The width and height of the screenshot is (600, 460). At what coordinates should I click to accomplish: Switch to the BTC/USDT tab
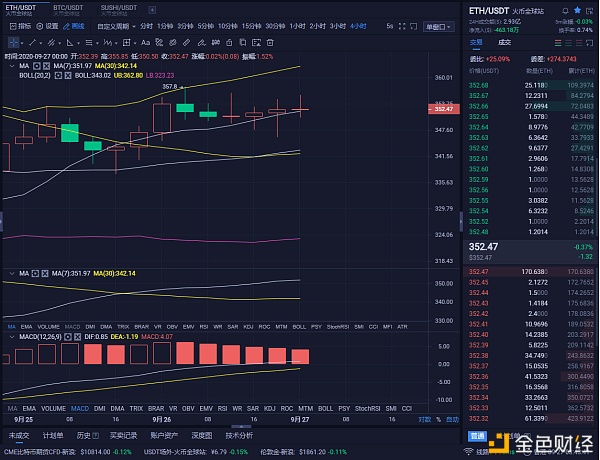pyautogui.click(x=68, y=9)
